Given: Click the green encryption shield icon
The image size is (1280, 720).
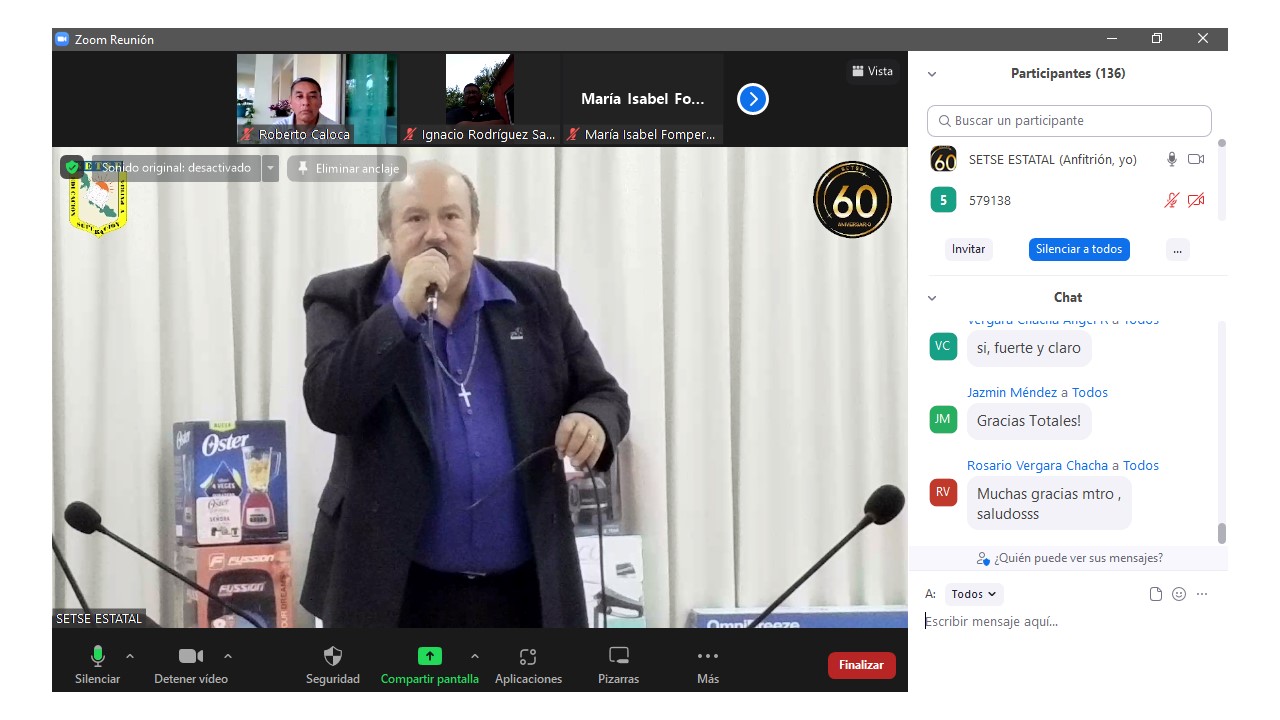Looking at the screenshot, I should click(72, 168).
